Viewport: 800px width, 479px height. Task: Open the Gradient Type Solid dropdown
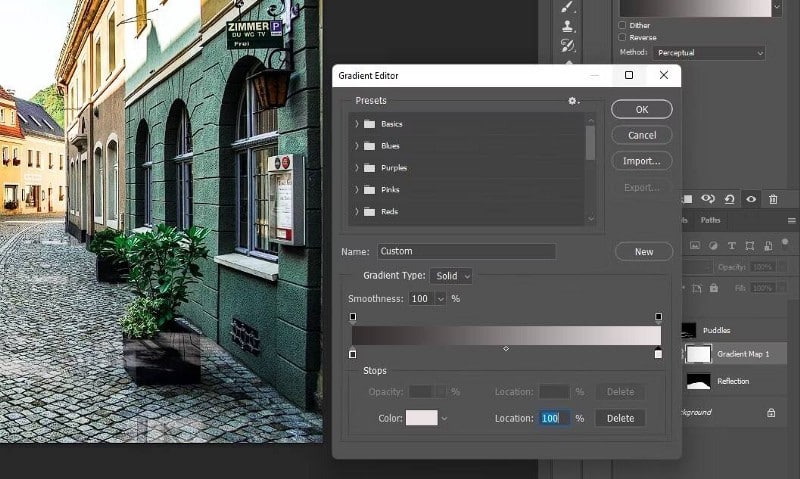coord(451,276)
